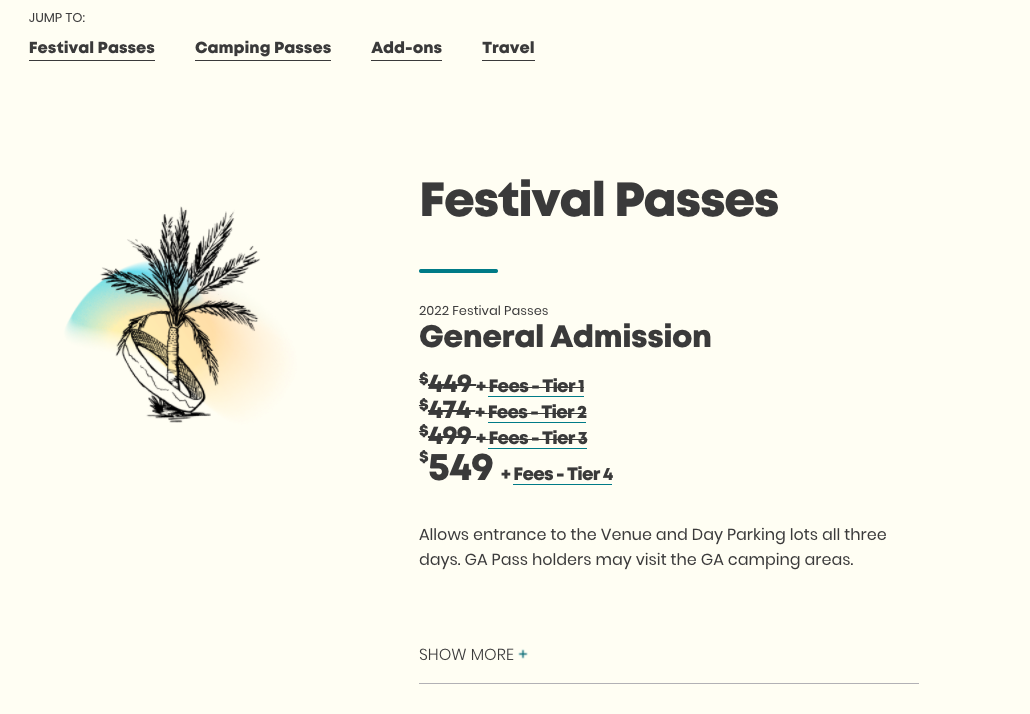Click the teal divider line under Festival Passes

point(458,270)
